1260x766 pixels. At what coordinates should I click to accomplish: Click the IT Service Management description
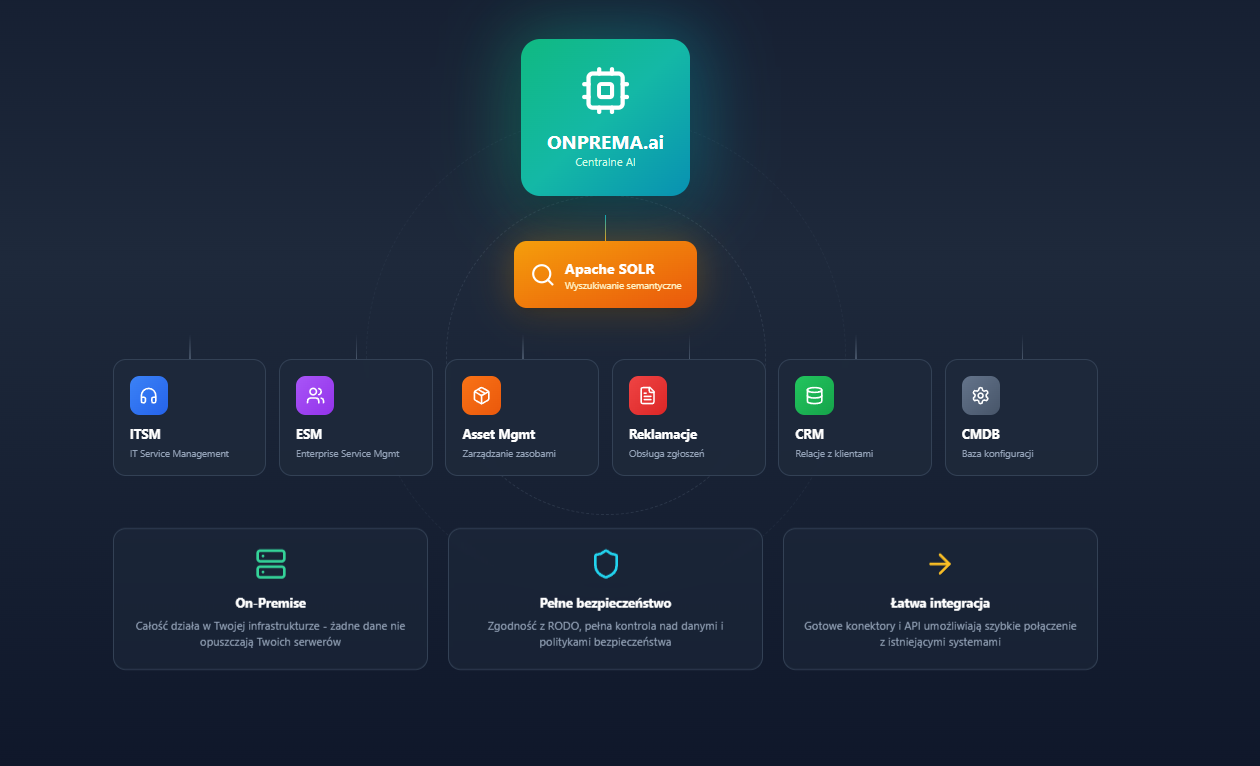click(179, 454)
